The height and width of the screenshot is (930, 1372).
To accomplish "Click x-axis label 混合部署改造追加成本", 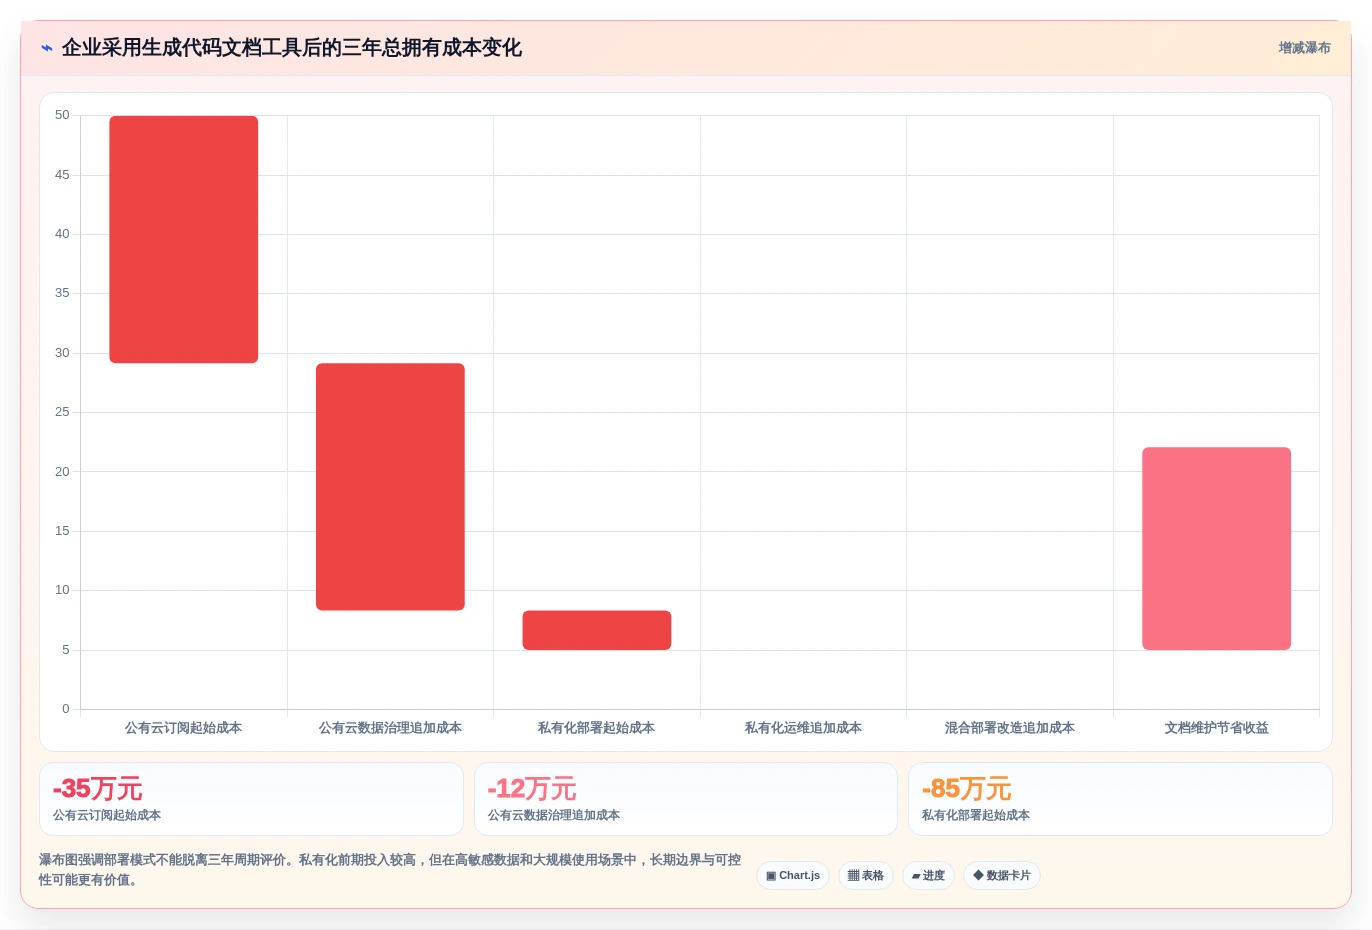I will coord(1010,728).
